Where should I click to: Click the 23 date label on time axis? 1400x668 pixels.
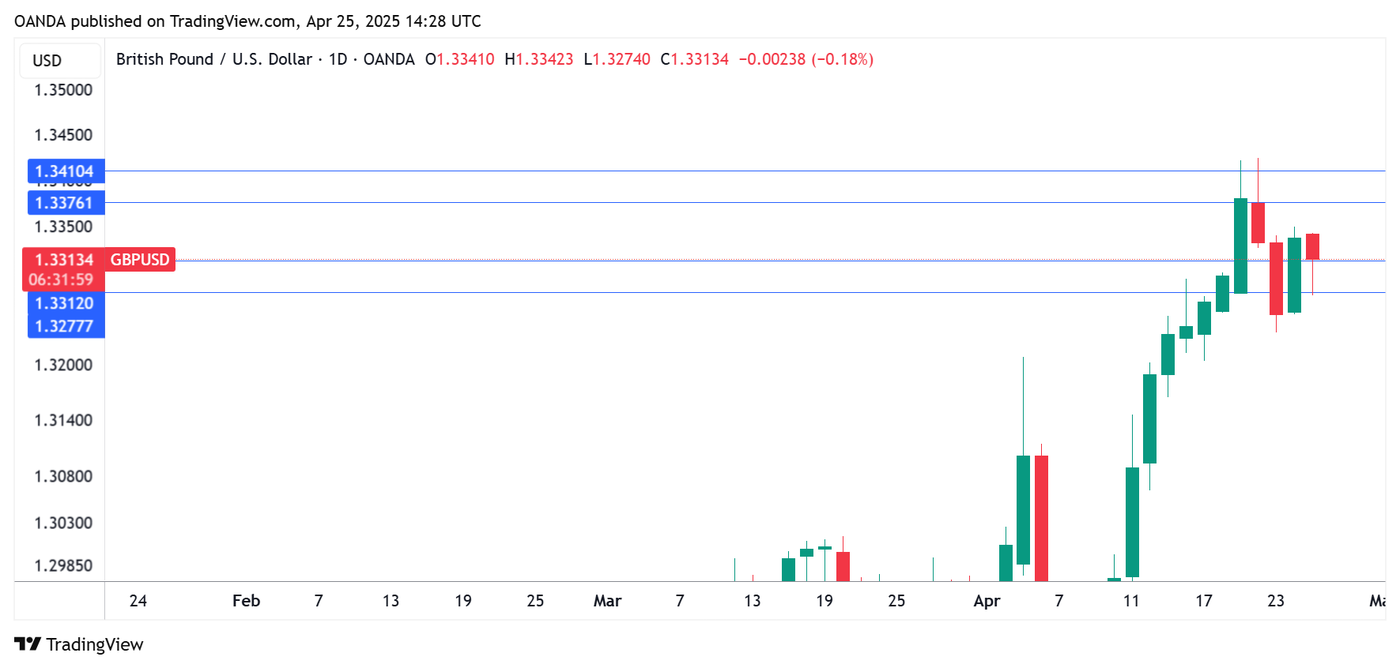click(1276, 601)
